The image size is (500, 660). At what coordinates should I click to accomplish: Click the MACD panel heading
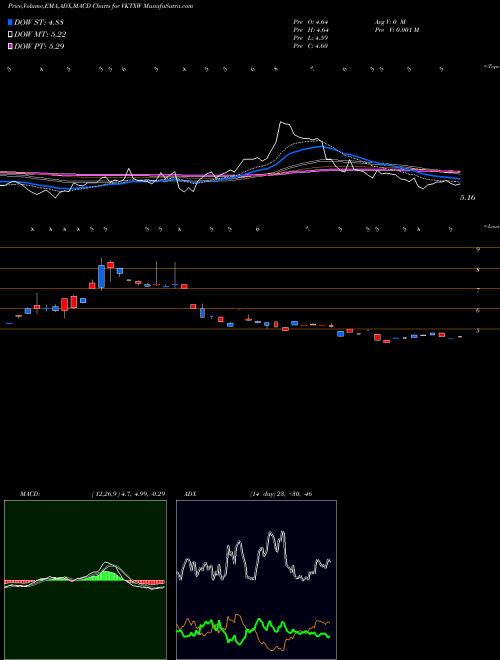29,494
